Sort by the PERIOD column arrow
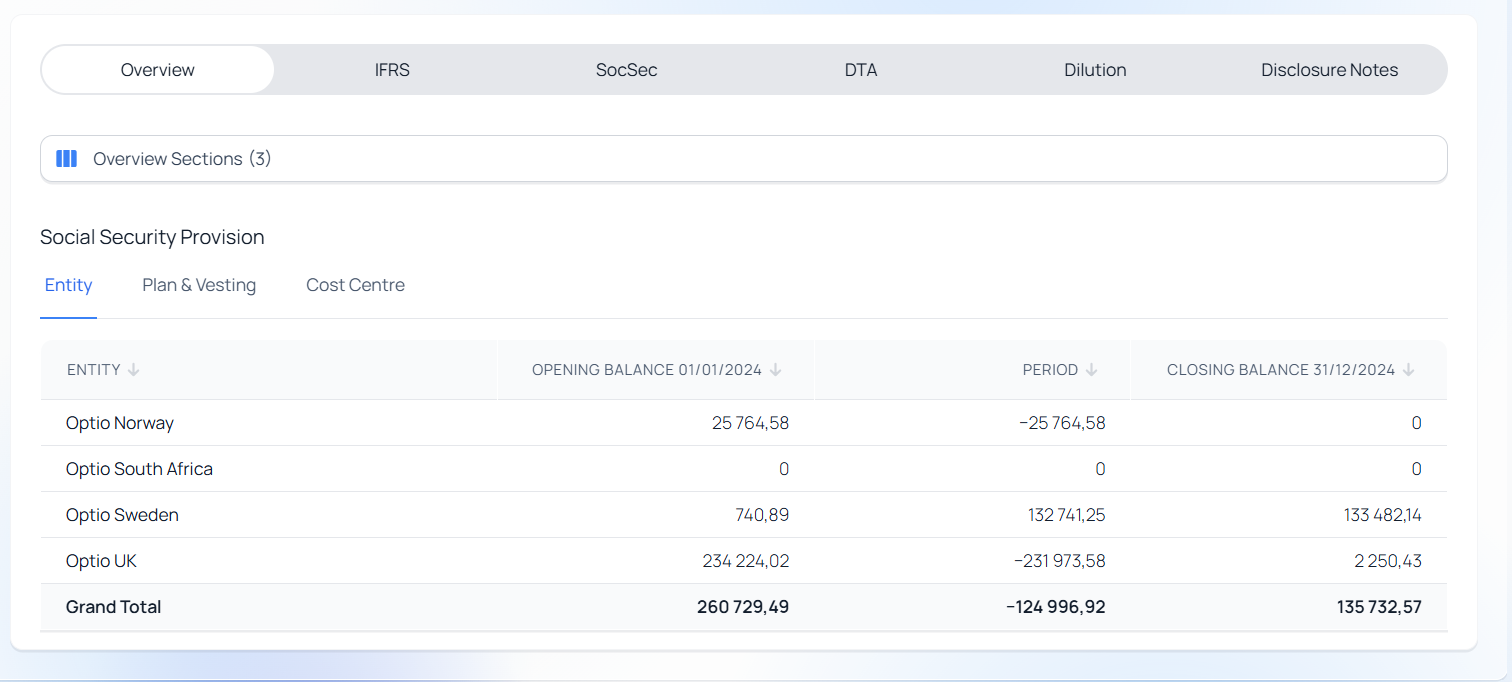1512x682 pixels. click(x=1091, y=370)
